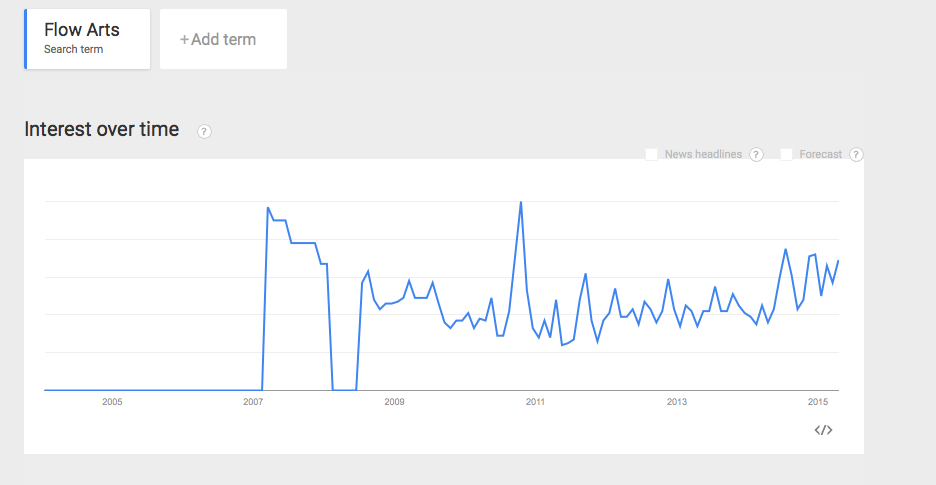Select the Flow Arts search term card
The image size is (936, 485).
pos(87,39)
